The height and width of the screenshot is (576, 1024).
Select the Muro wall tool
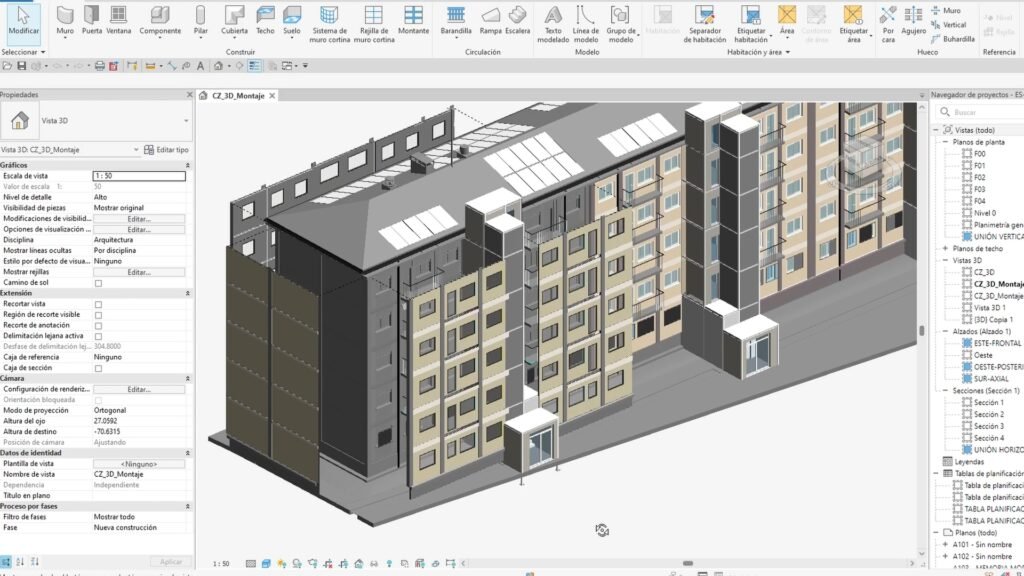(65, 21)
